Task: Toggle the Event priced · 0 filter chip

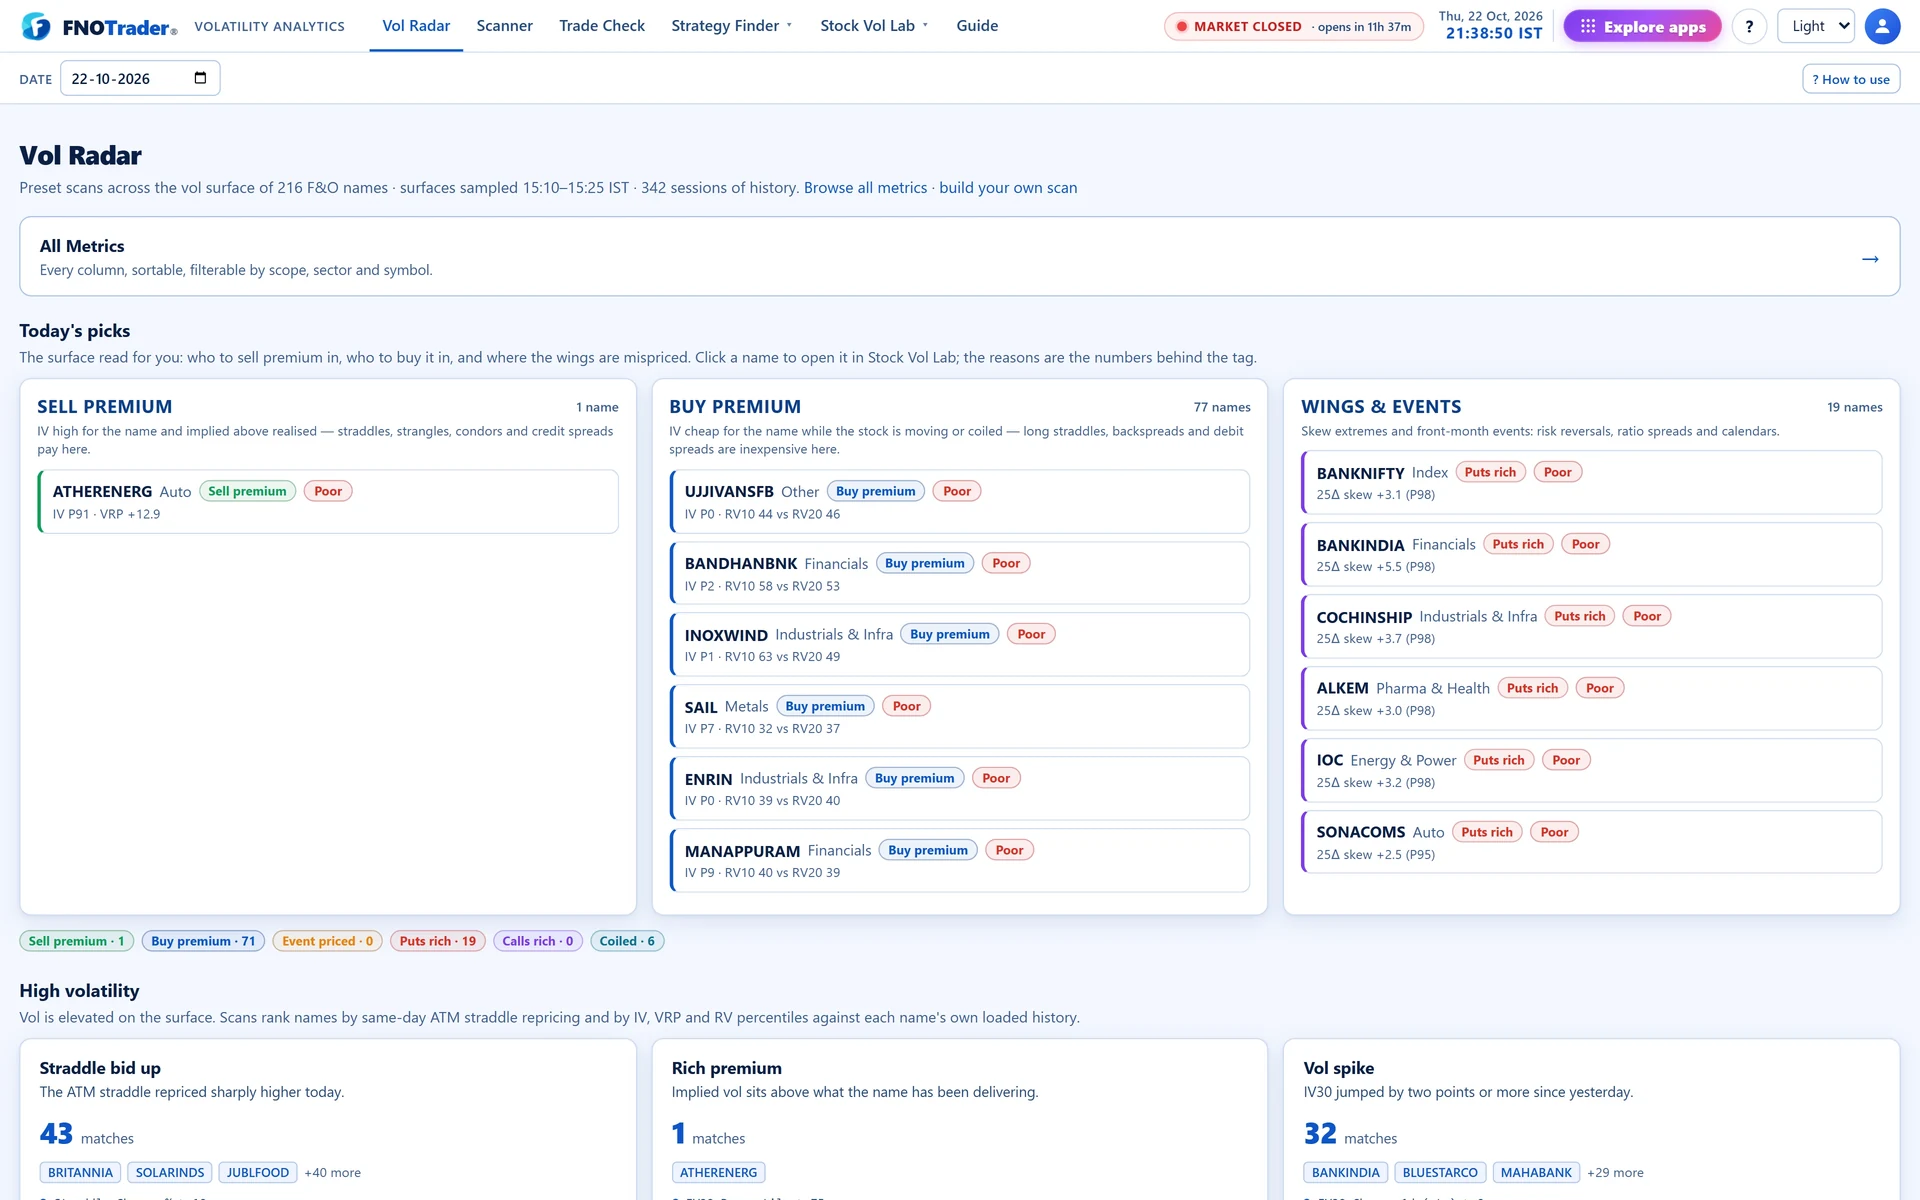Action: [327, 941]
